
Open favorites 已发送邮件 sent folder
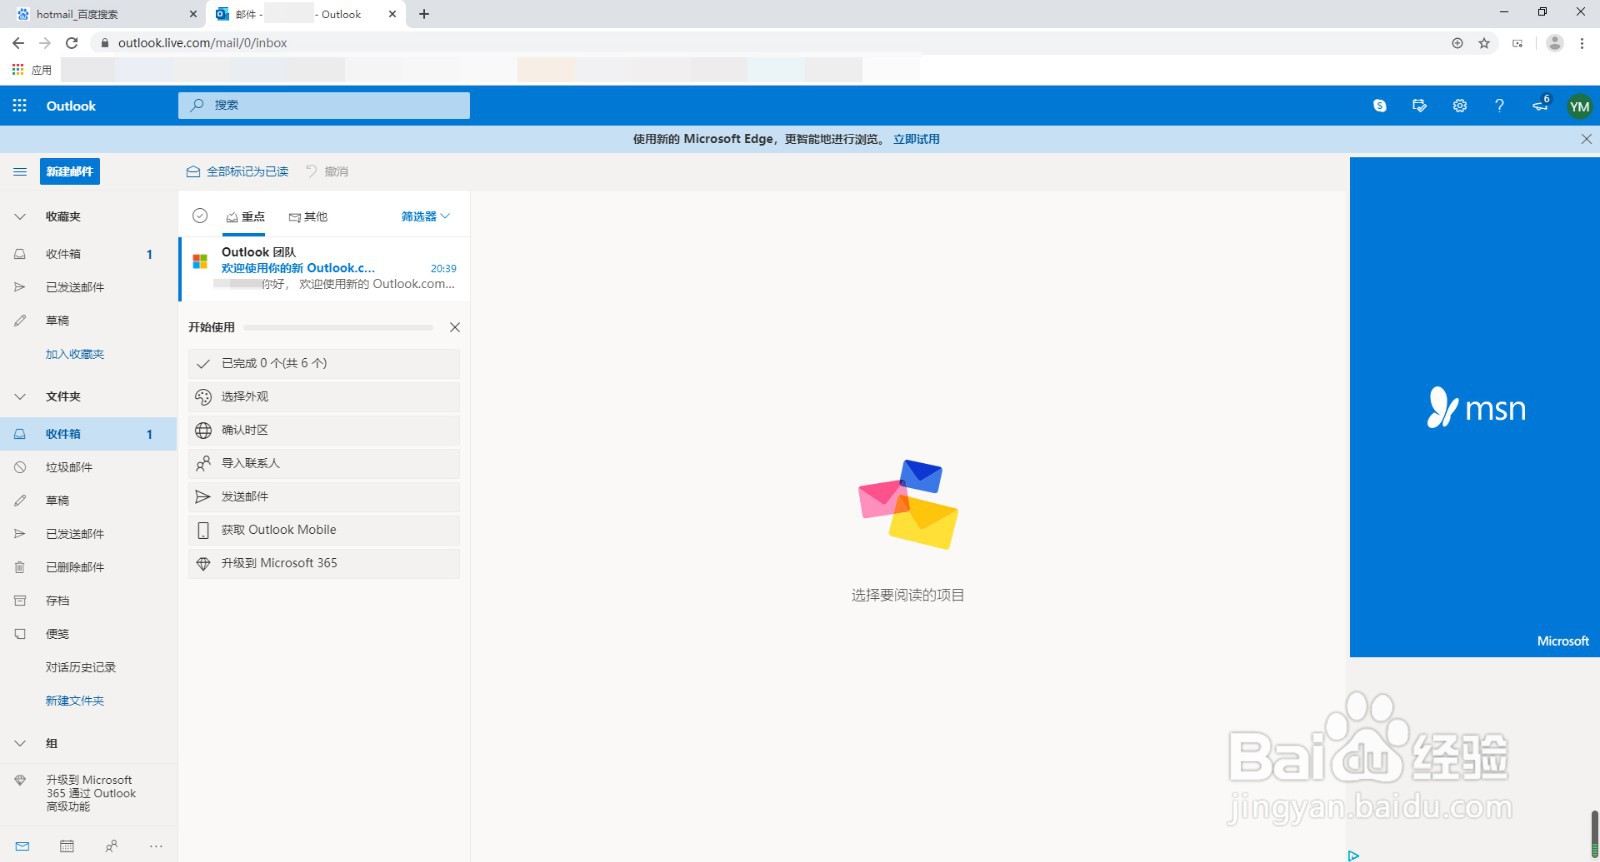pos(88,287)
